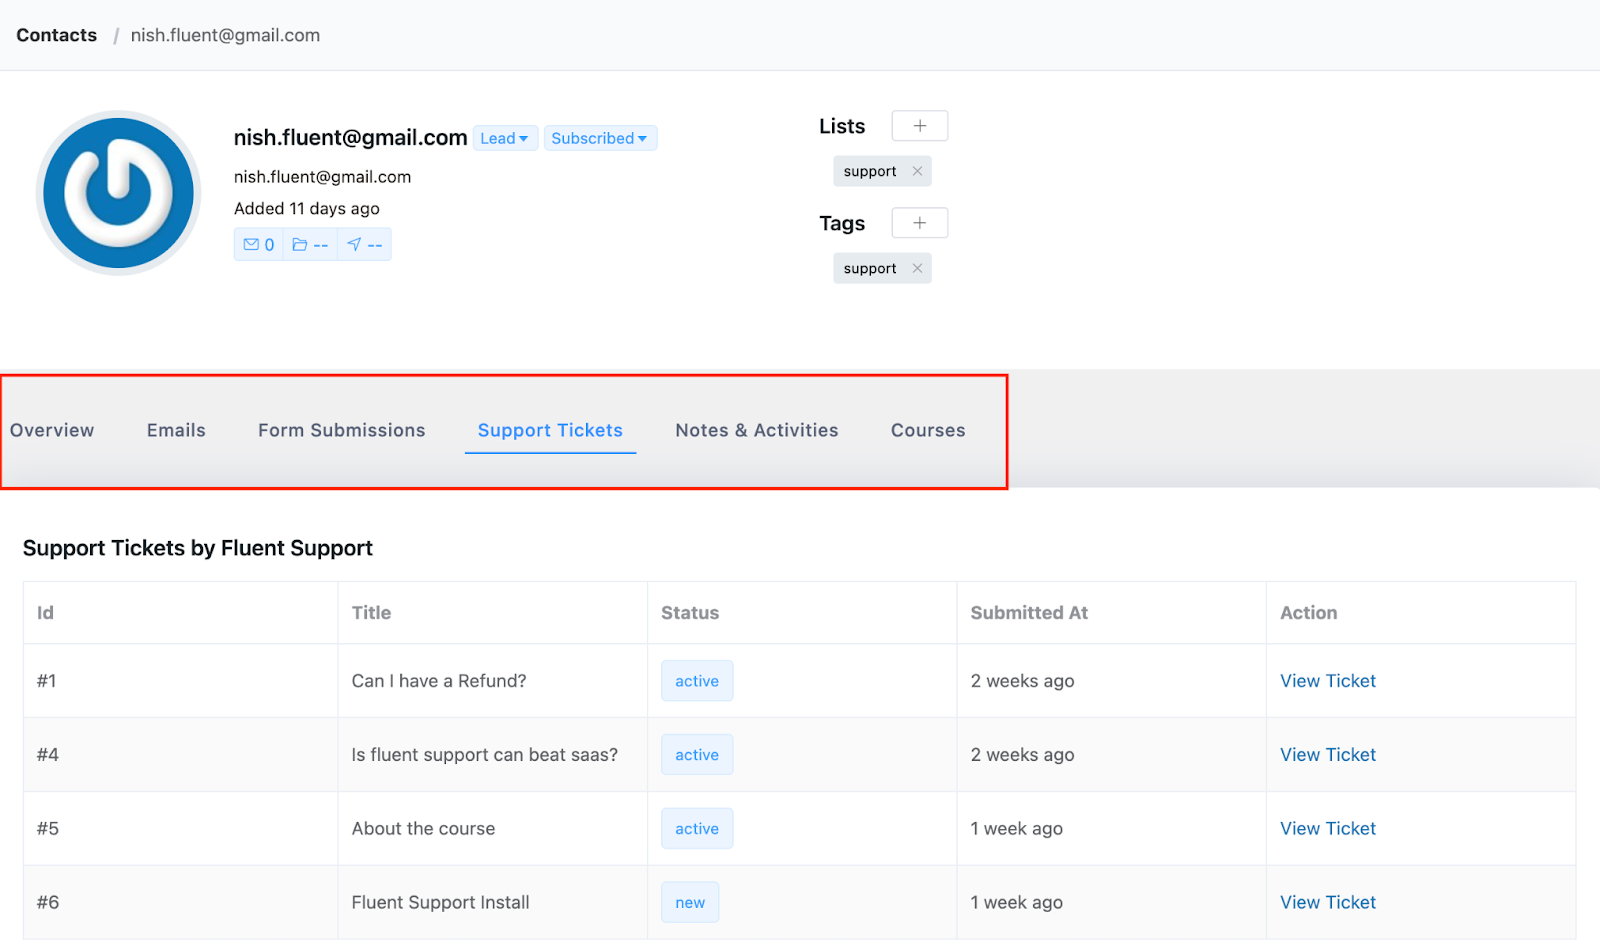Click 'Is fluent support can beat saas?' title
Image resolution: width=1600 pixels, height=940 pixels.
tap(485, 755)
